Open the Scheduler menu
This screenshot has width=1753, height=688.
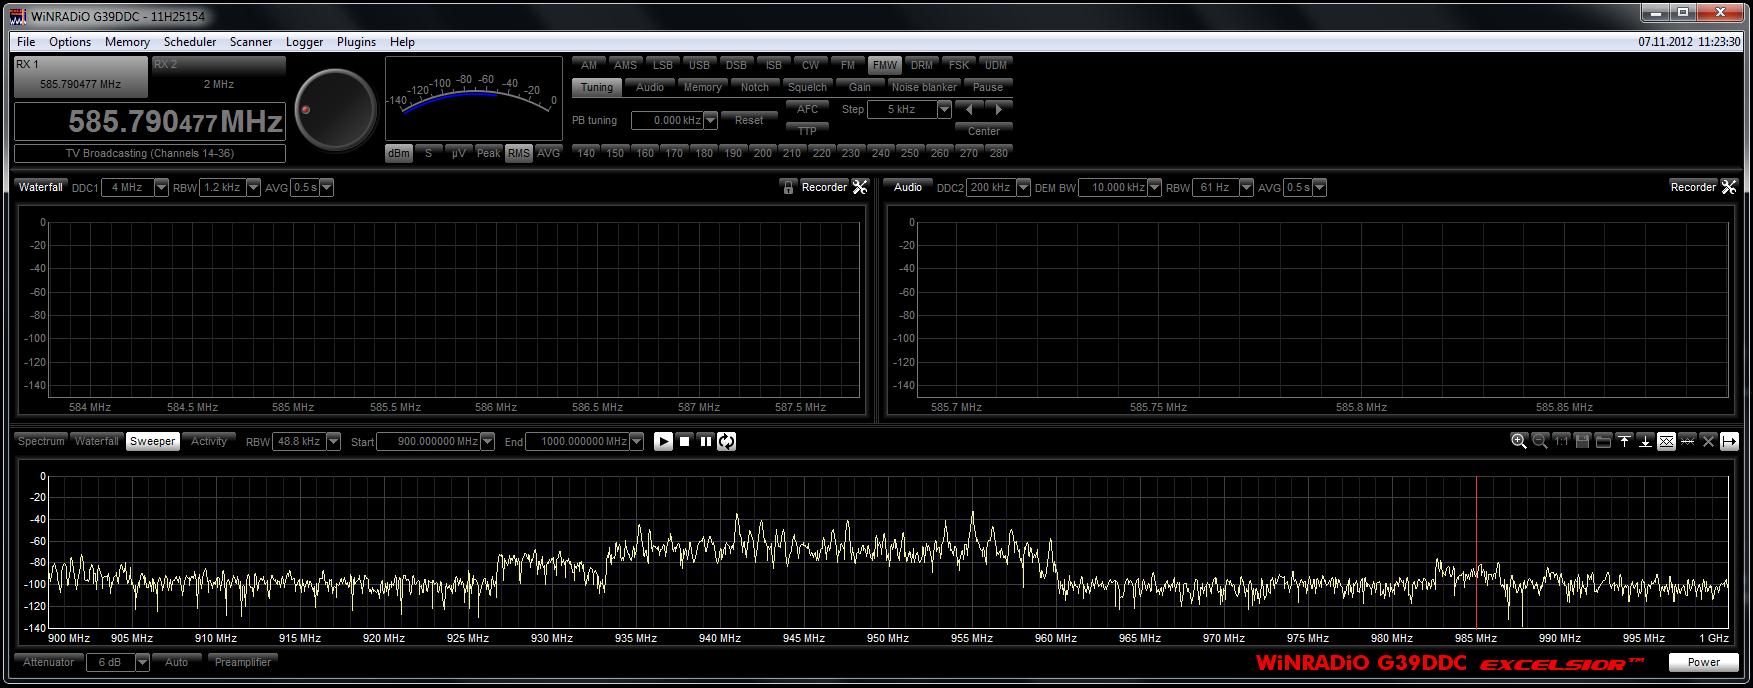click(190, 42)
